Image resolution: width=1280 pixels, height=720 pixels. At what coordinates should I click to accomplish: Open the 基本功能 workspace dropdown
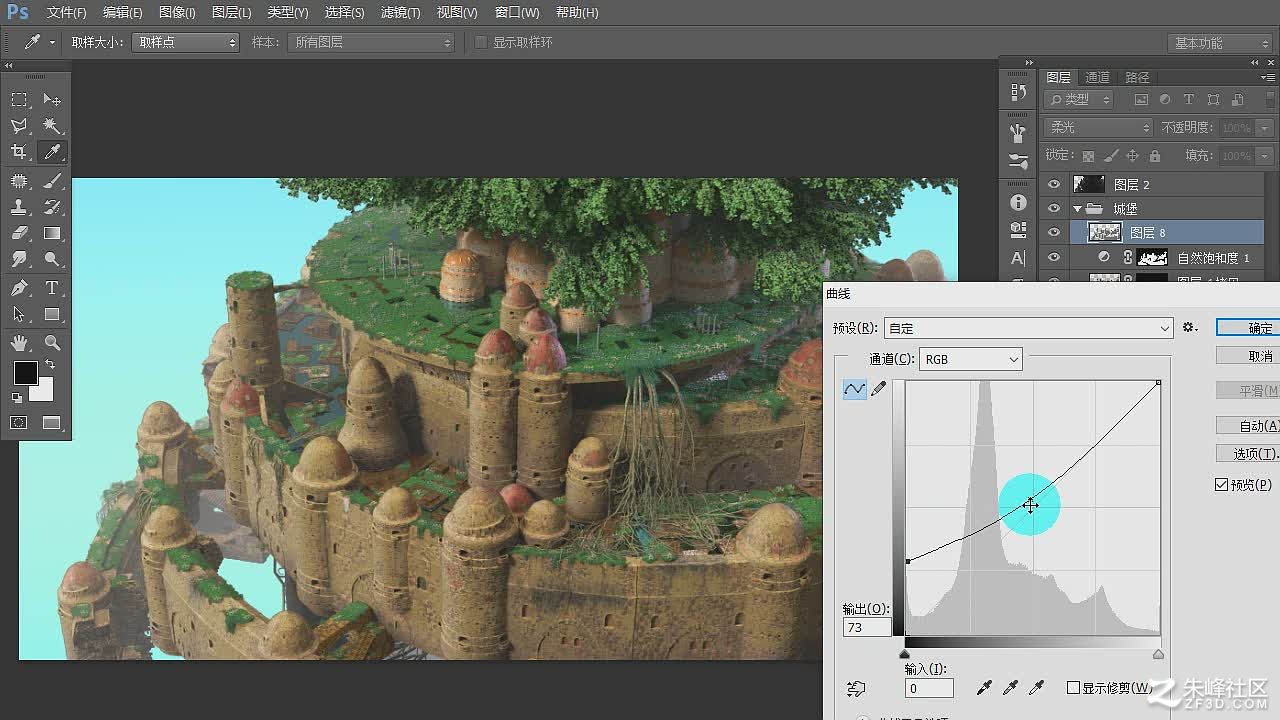click(x=1219, y=43)
